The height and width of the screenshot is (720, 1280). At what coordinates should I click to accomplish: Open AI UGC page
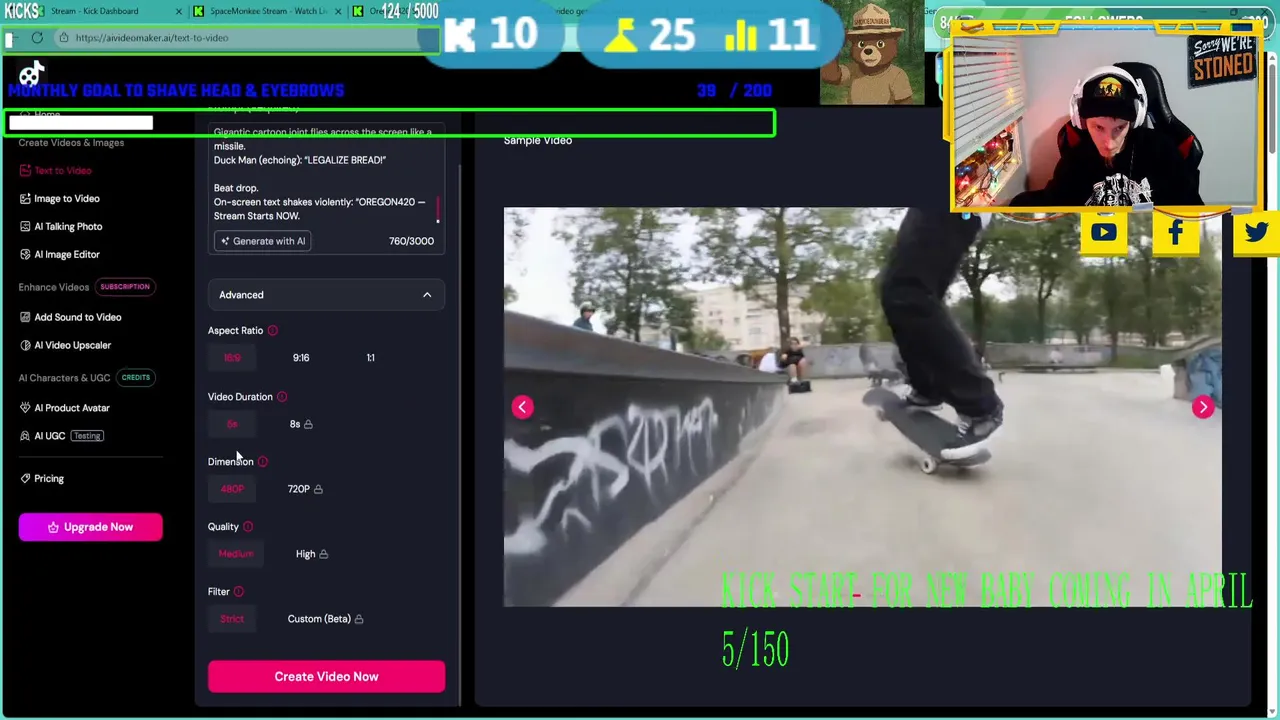click(50, 436)
